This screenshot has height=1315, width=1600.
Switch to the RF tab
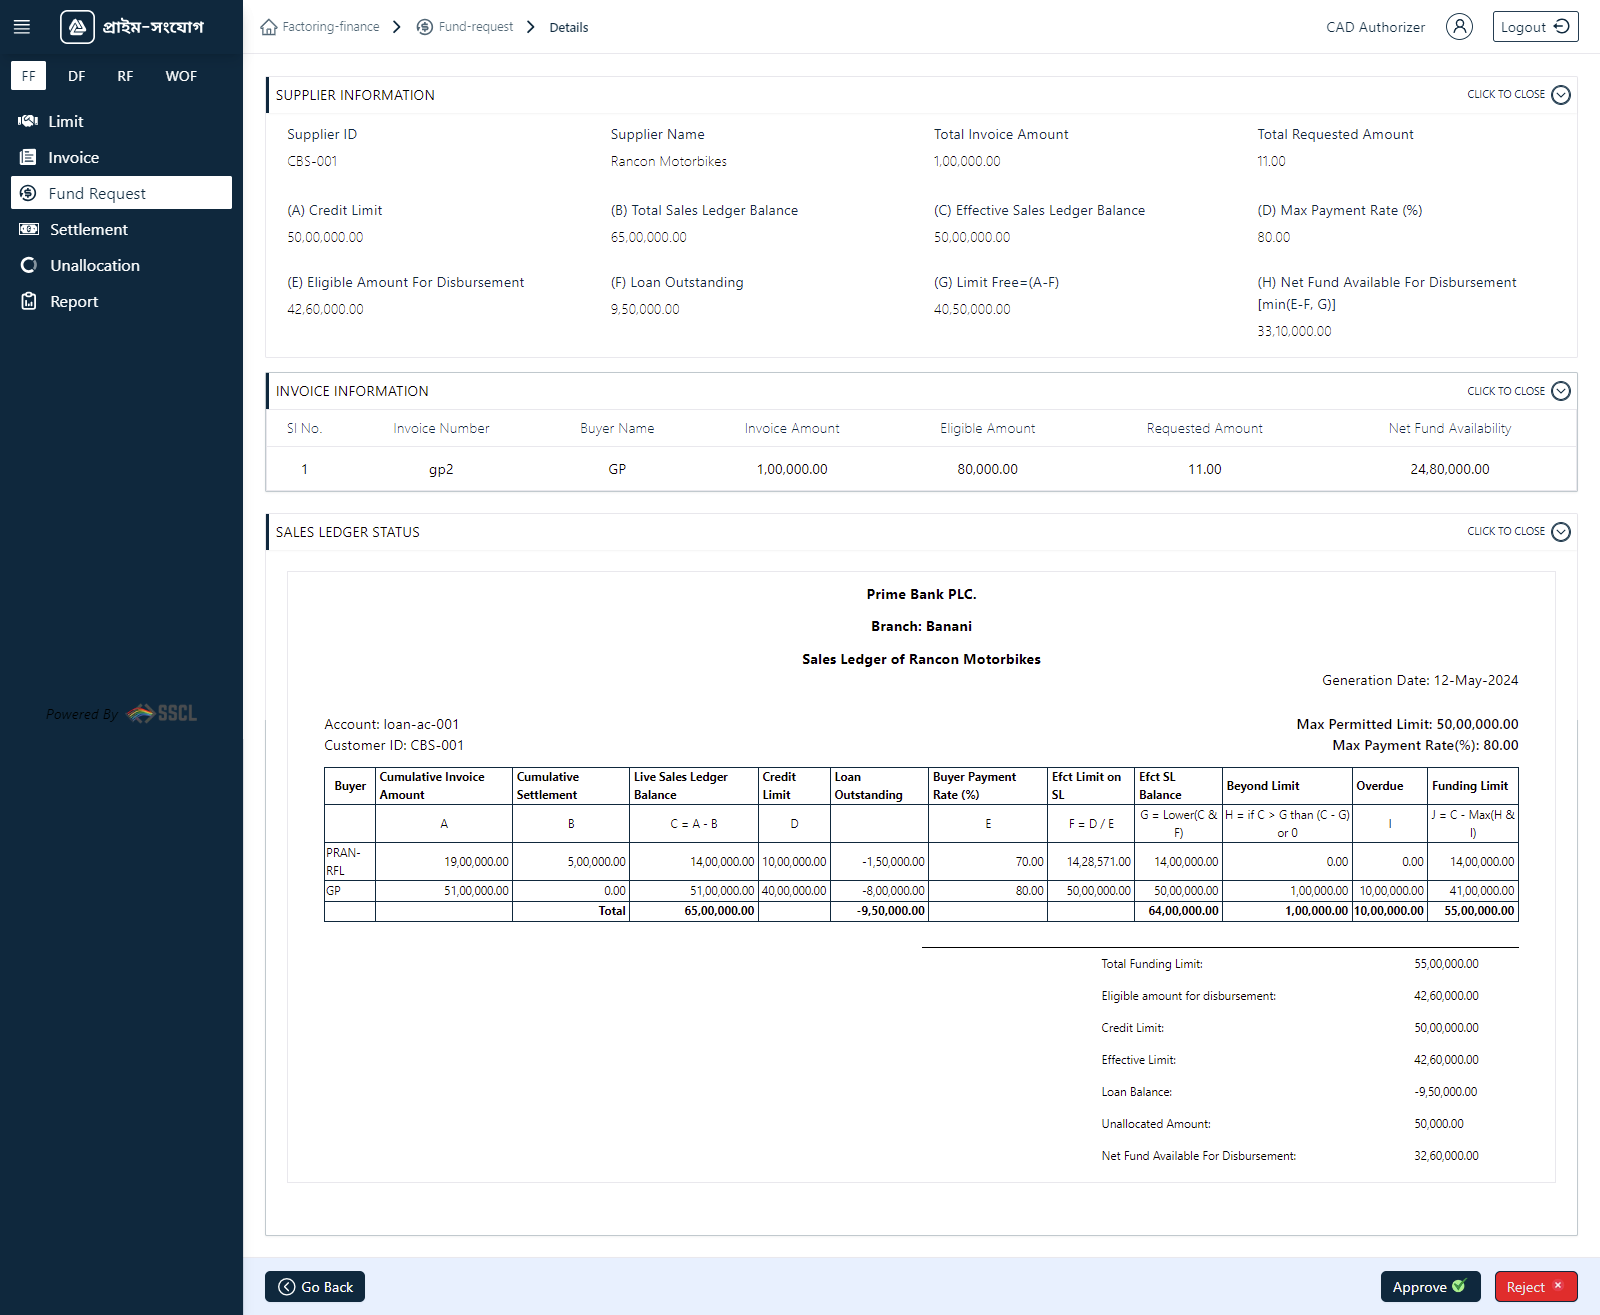point(125,76)
